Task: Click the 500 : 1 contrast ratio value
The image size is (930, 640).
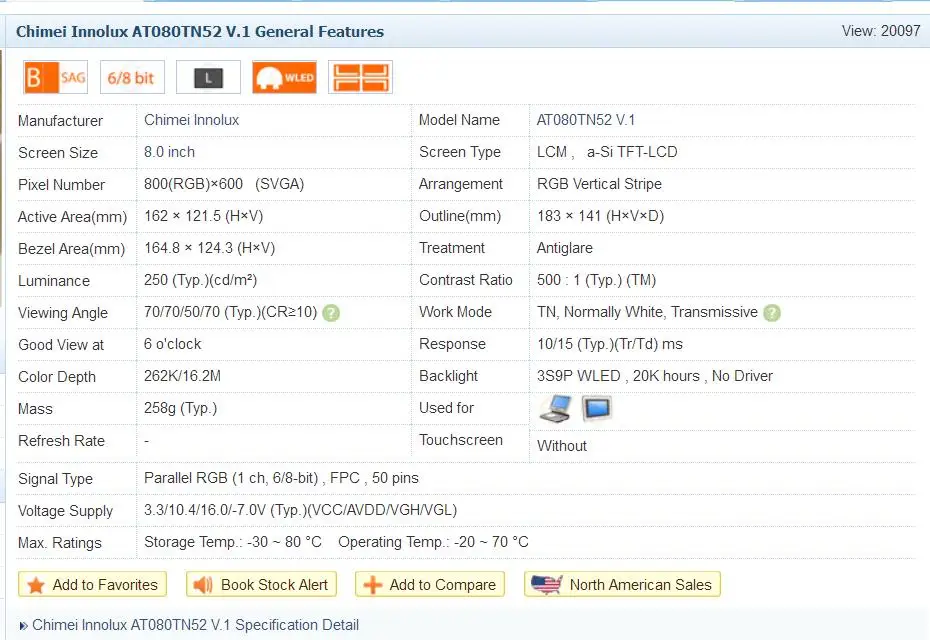Action: click(x=596, y=280)
